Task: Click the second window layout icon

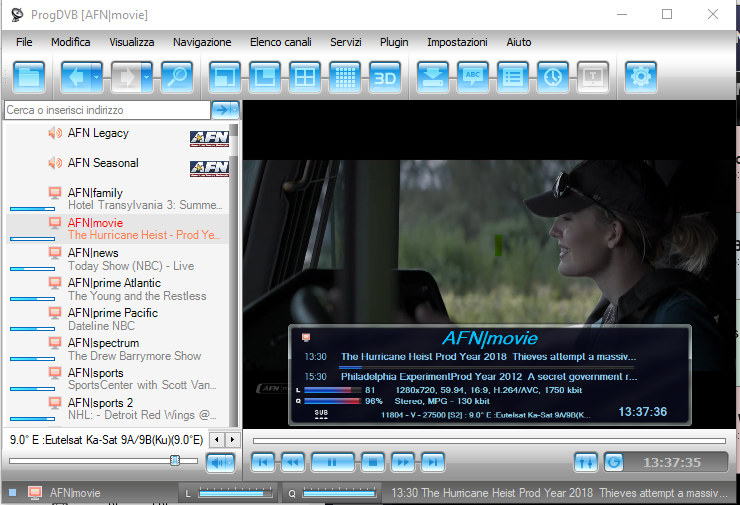Action: point(265,77)
